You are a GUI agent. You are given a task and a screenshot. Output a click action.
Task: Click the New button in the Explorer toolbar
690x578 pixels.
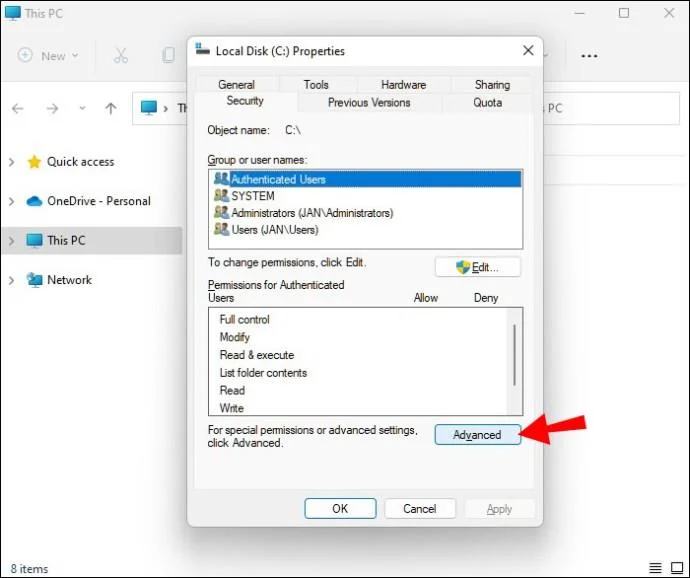tap(48, 55)
